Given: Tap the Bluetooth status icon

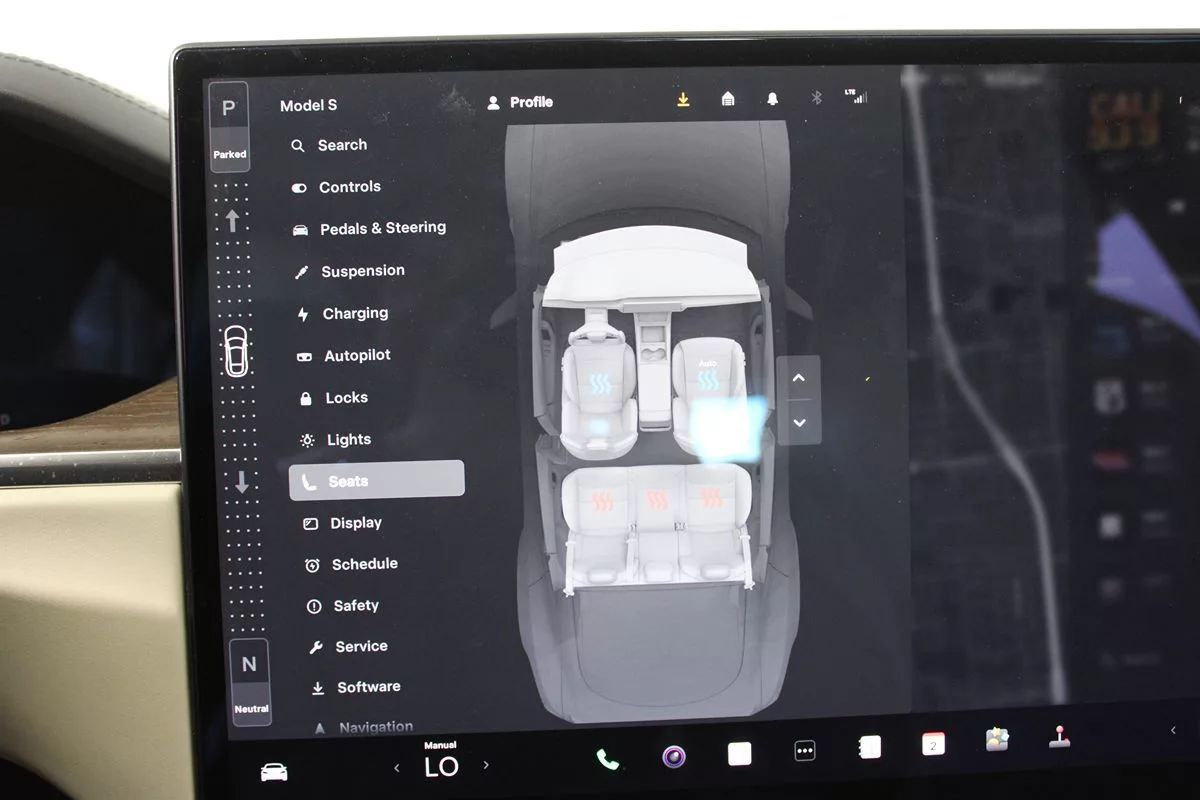Looking at the screenshot, I should [x=816, y=98].
